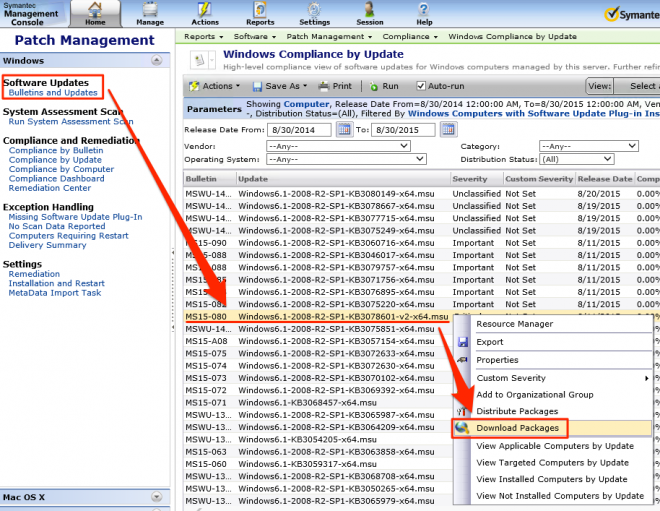Open the MetaData Import Task link
The image size is (660, 511).
[x=55, y=293]
